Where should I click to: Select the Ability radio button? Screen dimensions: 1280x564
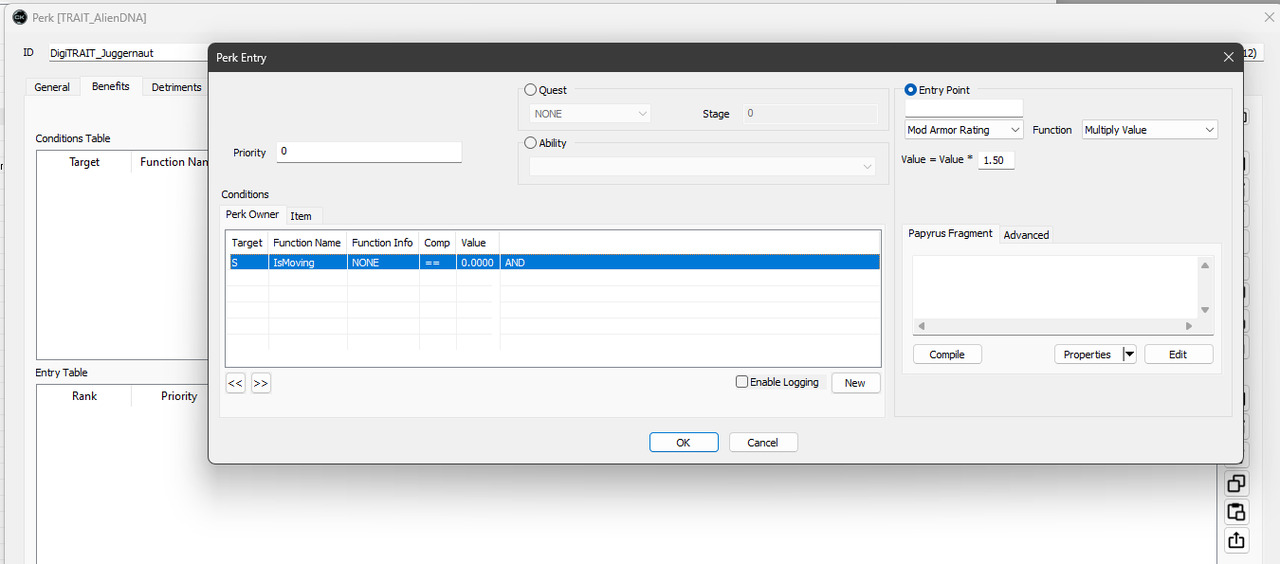pos(531,143)
